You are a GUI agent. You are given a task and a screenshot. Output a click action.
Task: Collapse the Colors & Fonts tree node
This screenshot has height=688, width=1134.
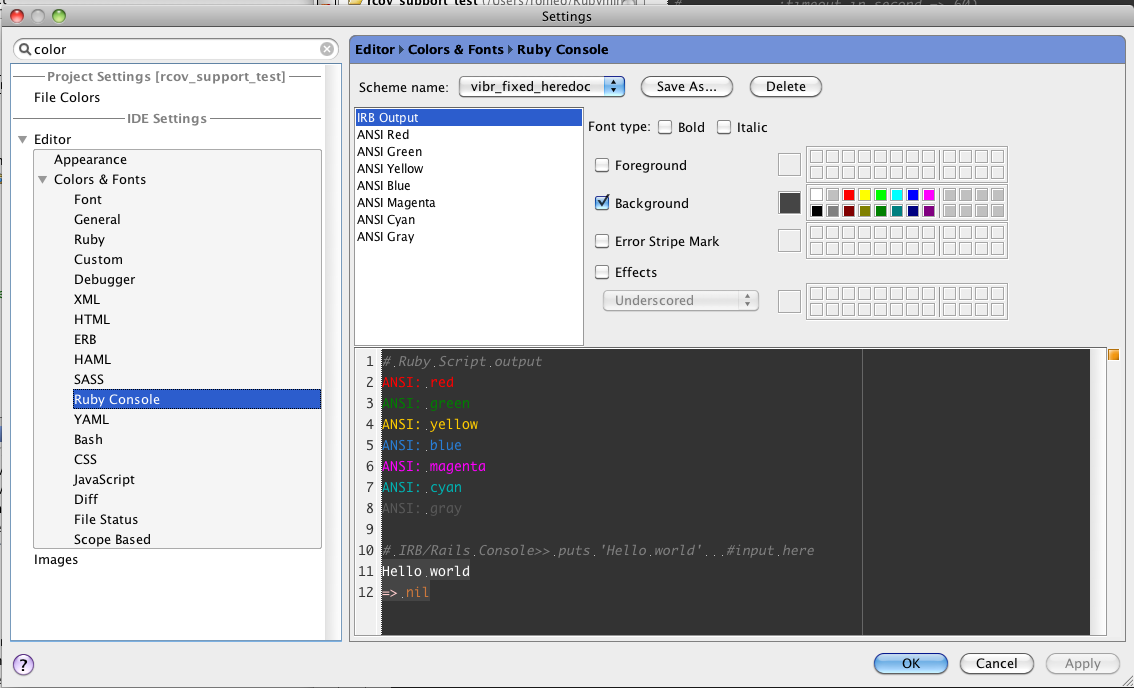pyautogui.click(x=43, y=179)
